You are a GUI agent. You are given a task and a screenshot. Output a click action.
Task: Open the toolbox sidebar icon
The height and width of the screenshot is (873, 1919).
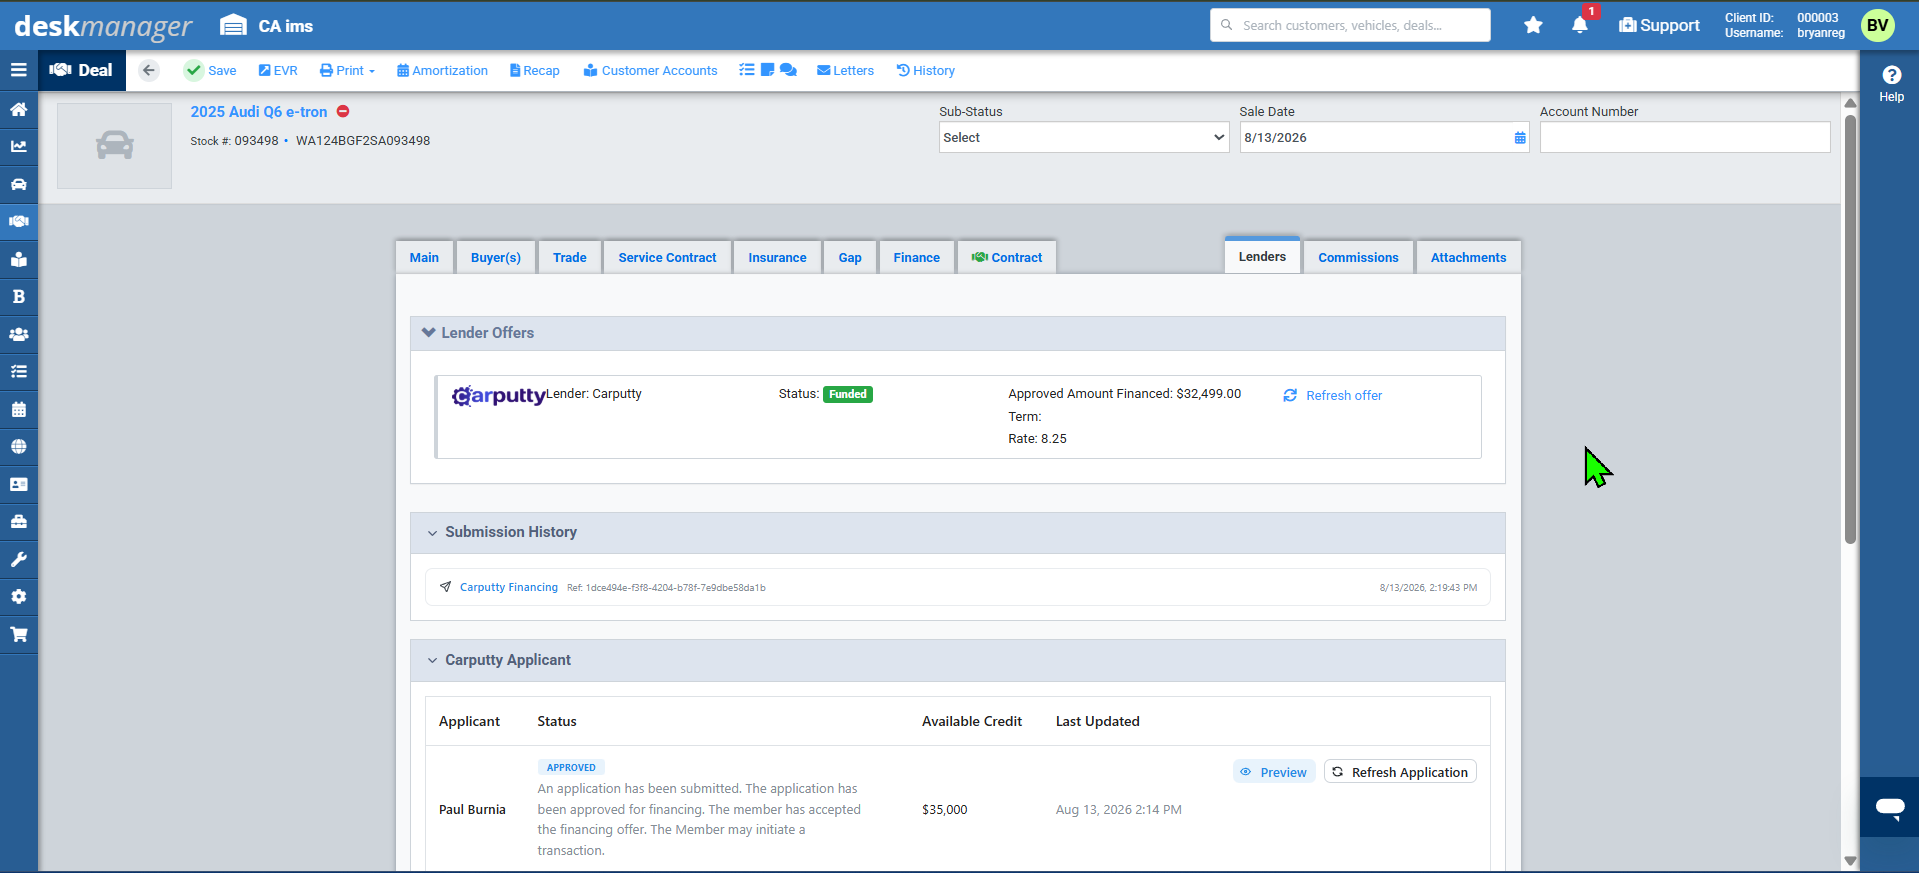click(x=18, y=521)
